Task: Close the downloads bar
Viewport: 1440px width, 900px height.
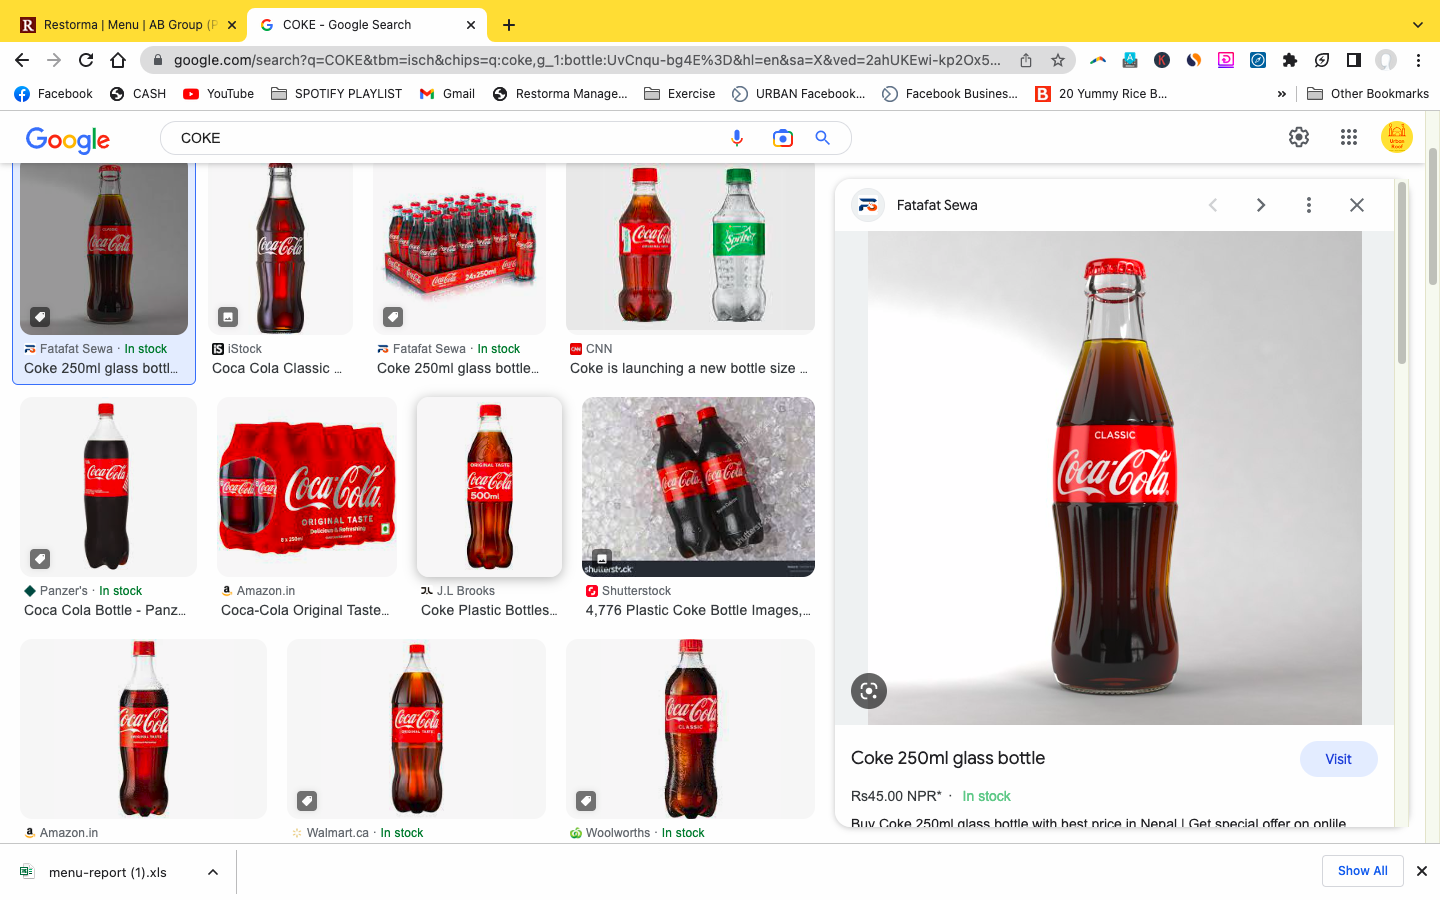Action: pyautogui.click(x=1421, y=871)
